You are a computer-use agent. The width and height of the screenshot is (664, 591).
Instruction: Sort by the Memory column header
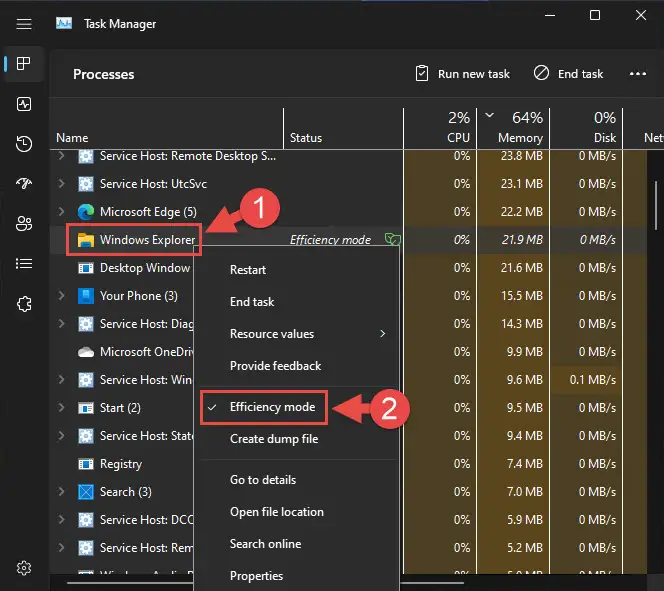(x=513, y=129)
